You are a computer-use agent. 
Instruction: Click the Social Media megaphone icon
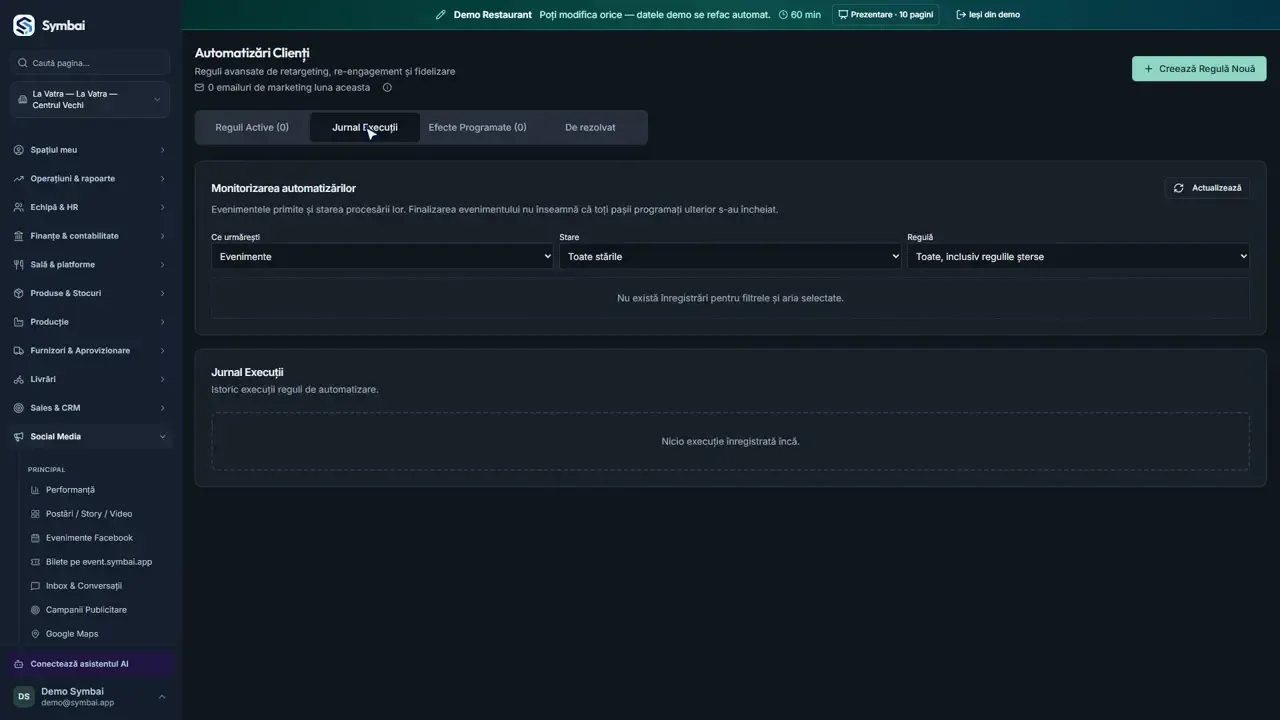(x=19, y=437)
